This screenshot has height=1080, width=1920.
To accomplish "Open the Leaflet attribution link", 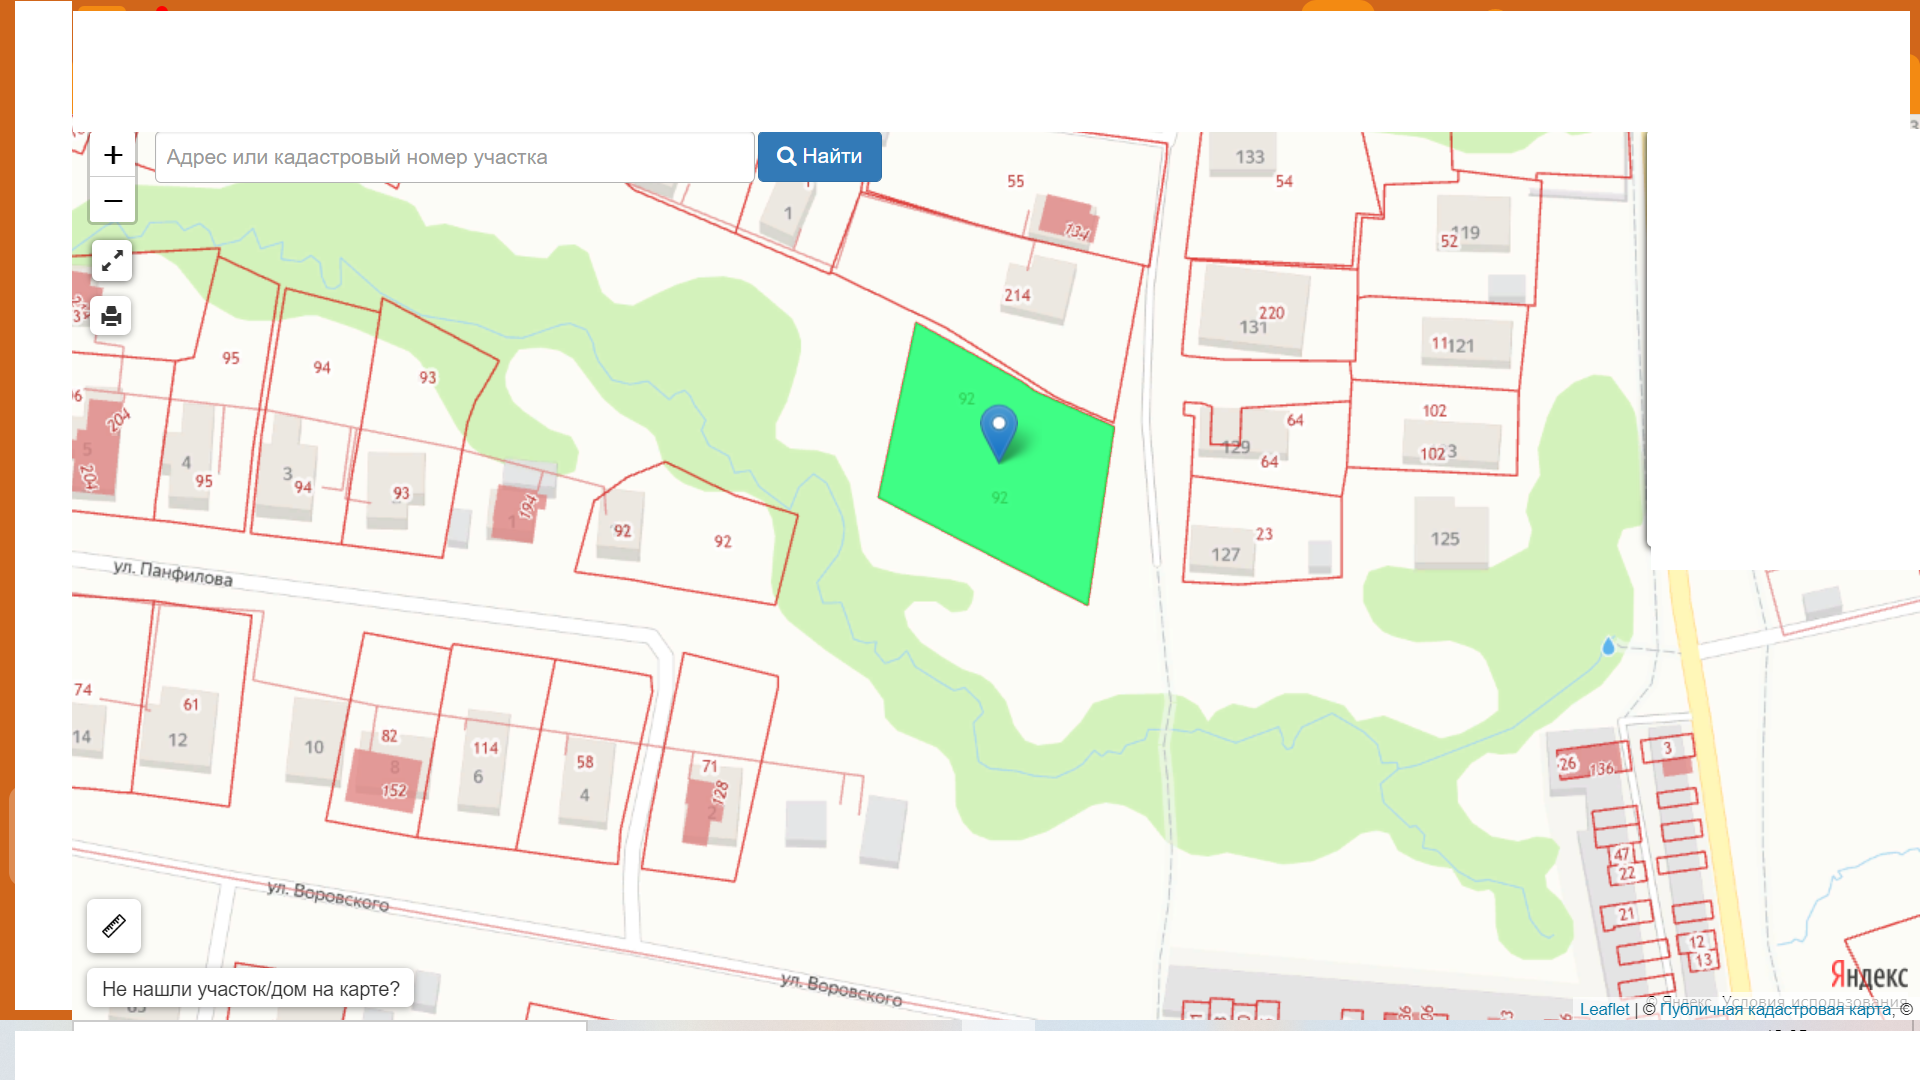I will point(1604,1009).
